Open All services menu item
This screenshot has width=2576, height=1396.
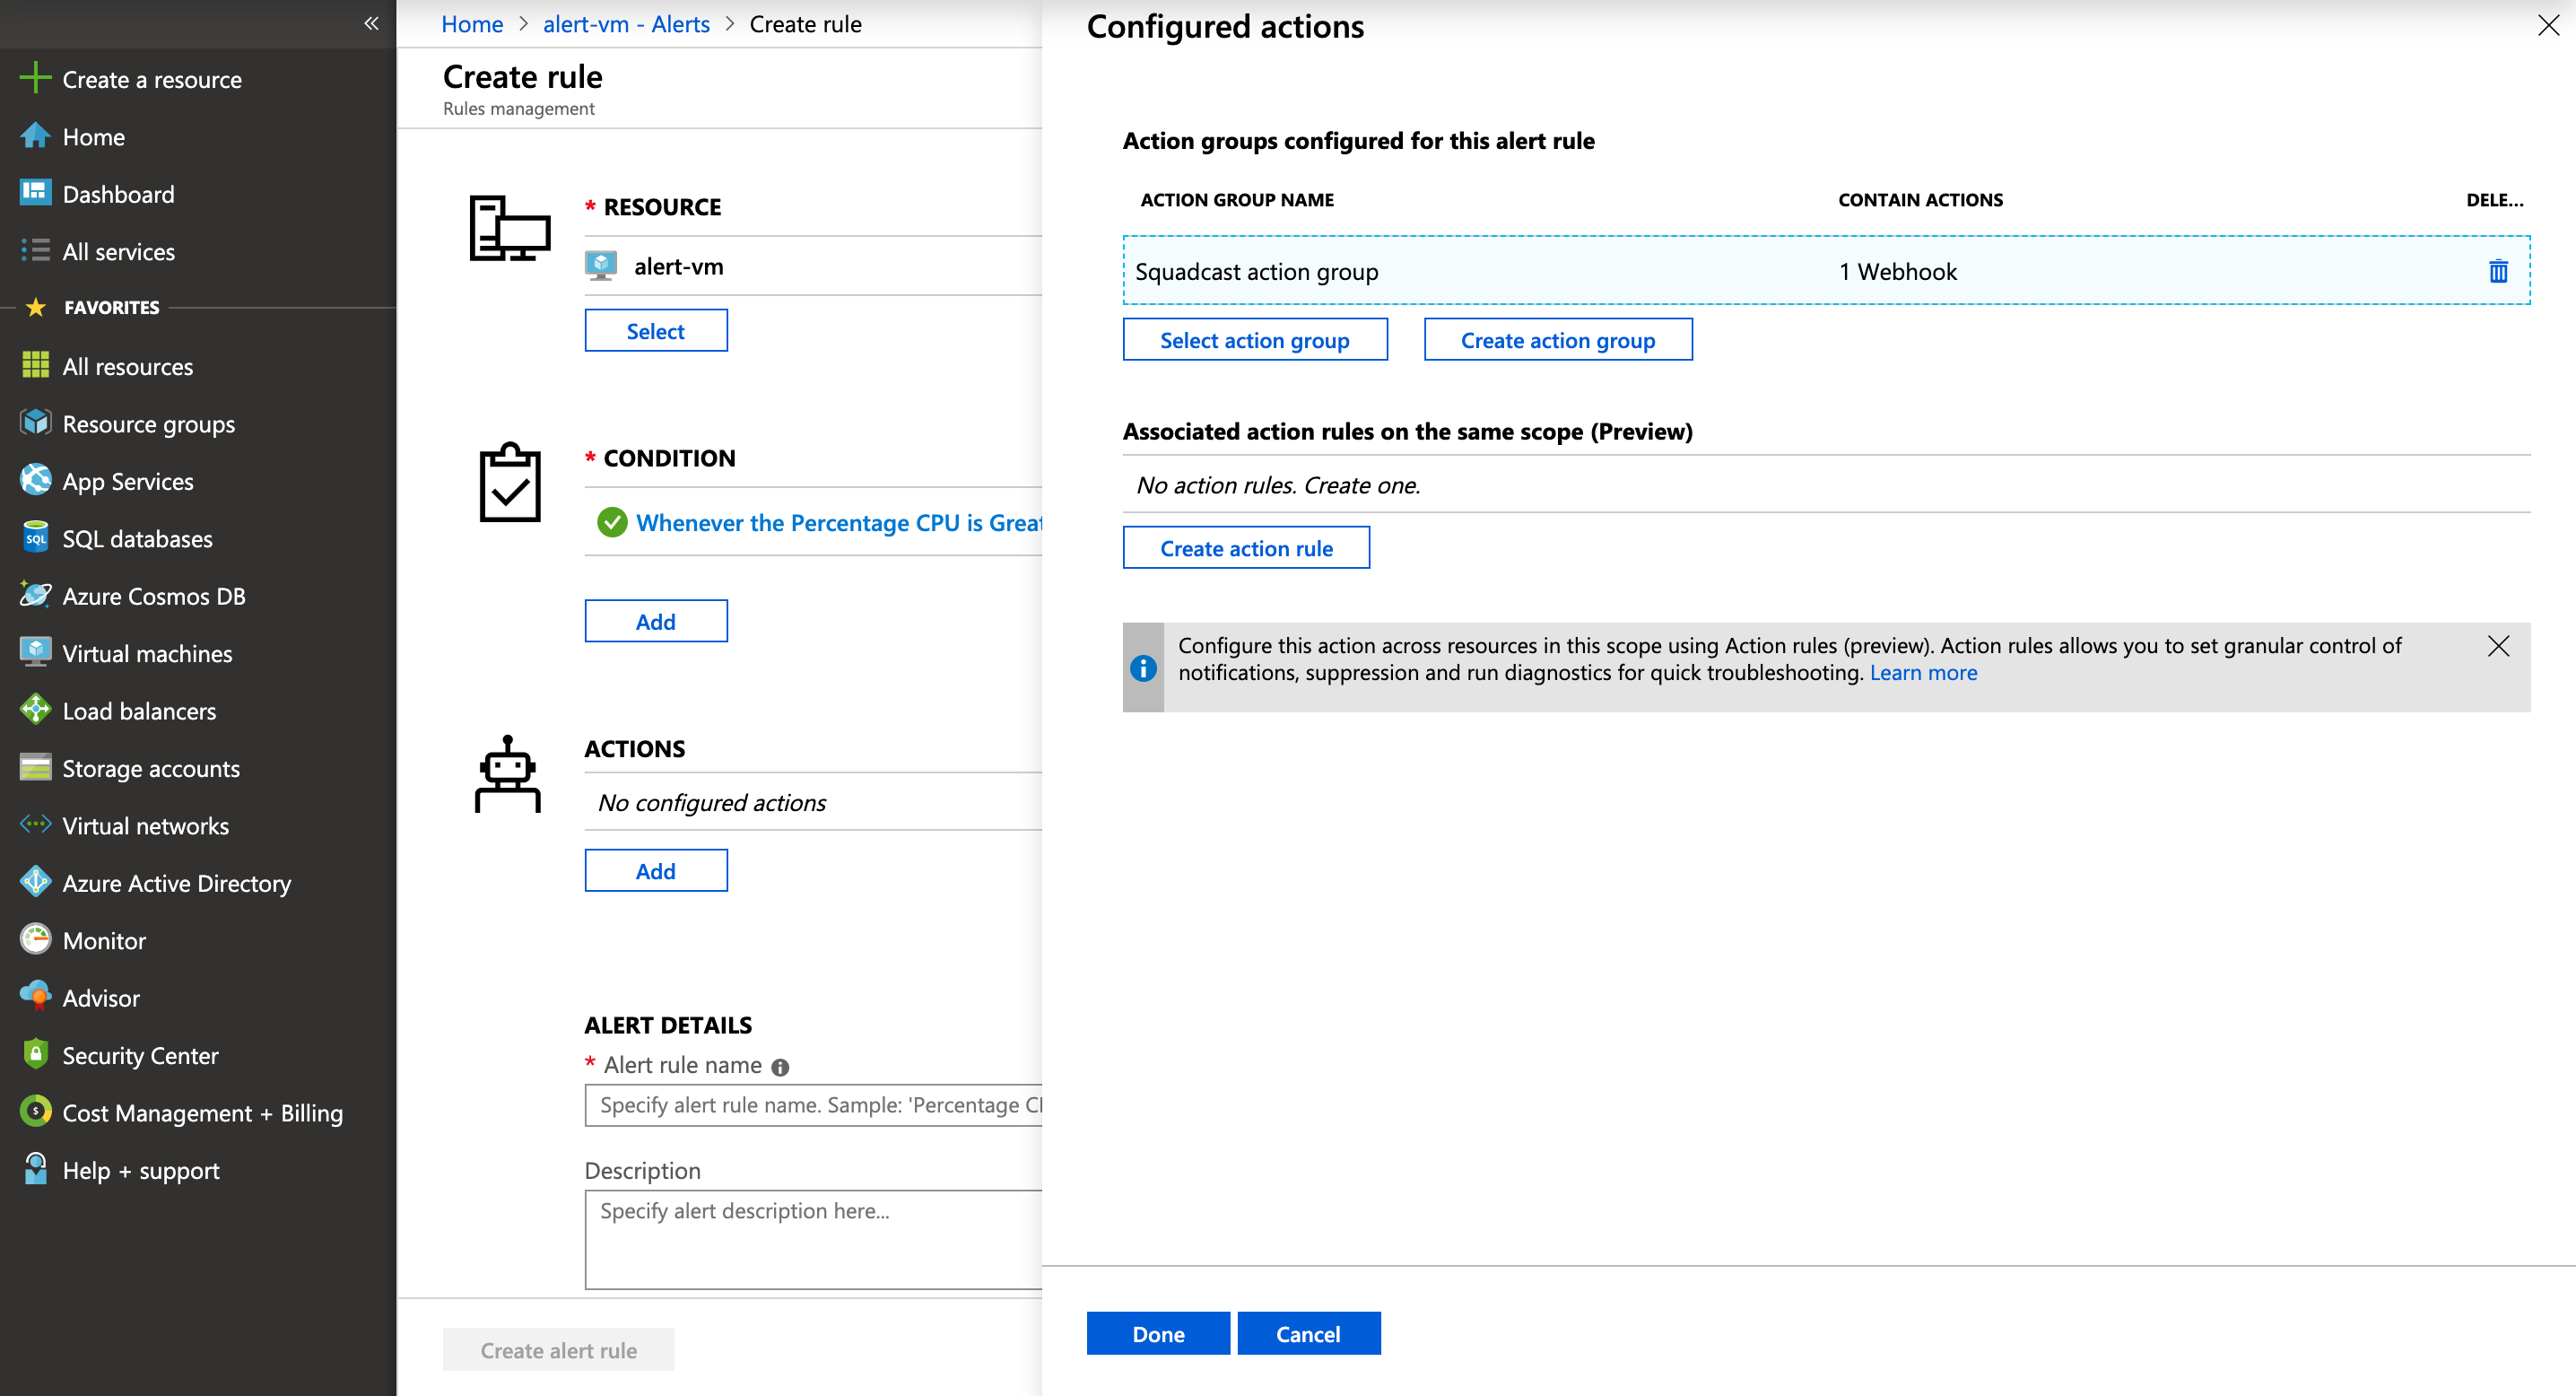(x=118, y=251)
